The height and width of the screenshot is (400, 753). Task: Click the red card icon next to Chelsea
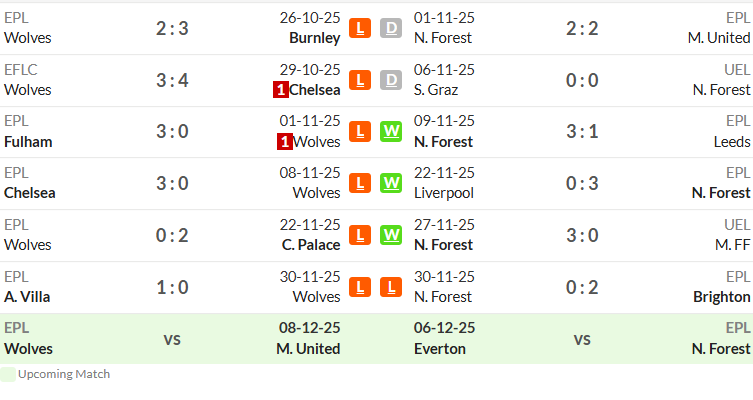280,90
